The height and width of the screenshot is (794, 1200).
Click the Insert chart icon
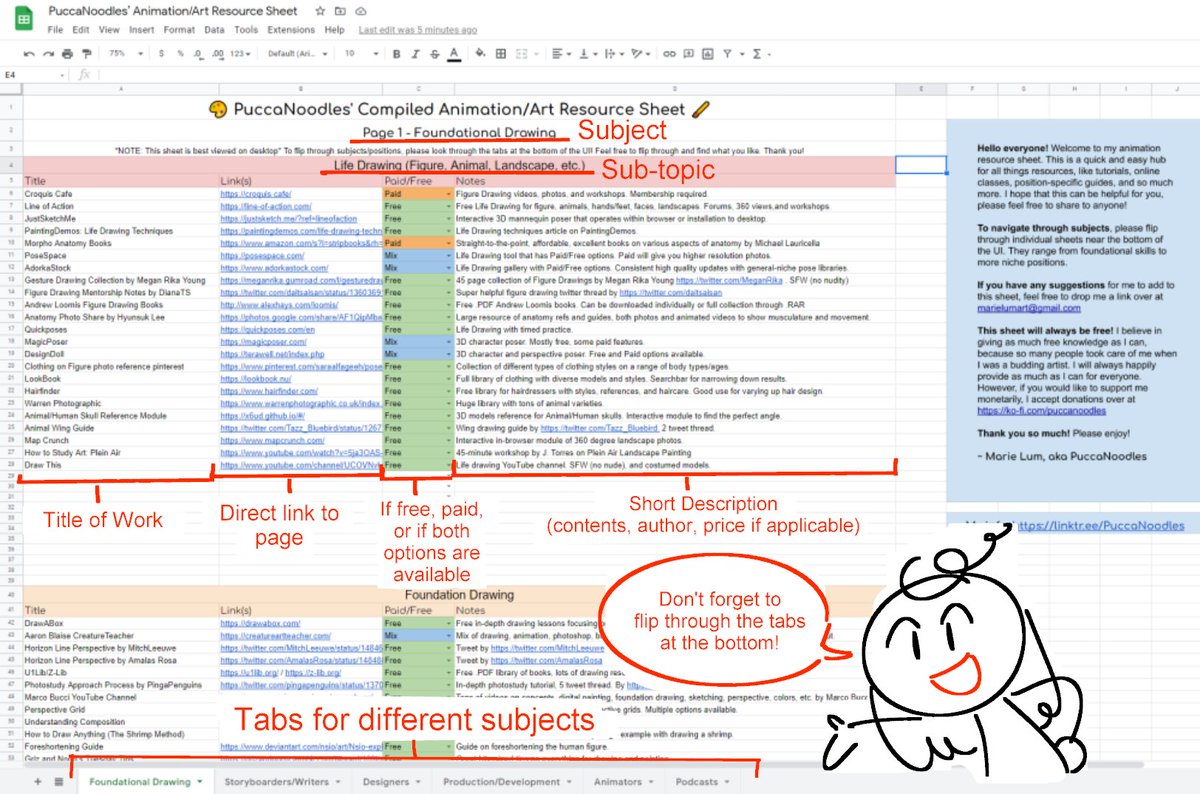point(708,53)
